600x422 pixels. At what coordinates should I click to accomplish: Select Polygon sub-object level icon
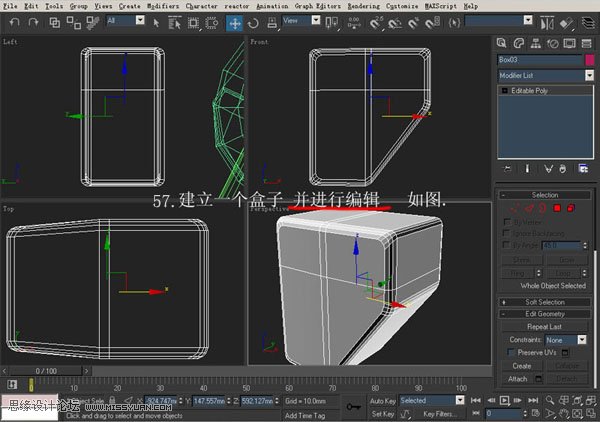point(557,208)
